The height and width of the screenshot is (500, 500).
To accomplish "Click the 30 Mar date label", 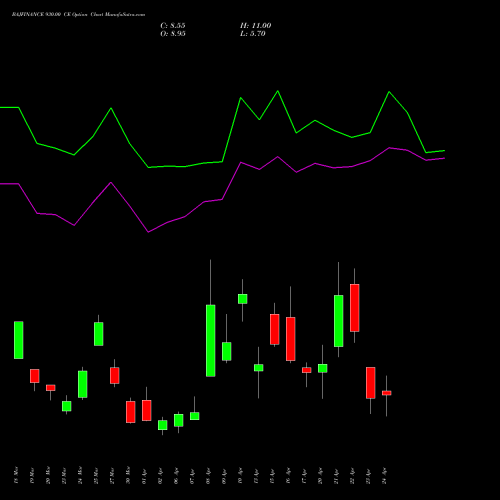I will 128,475.
